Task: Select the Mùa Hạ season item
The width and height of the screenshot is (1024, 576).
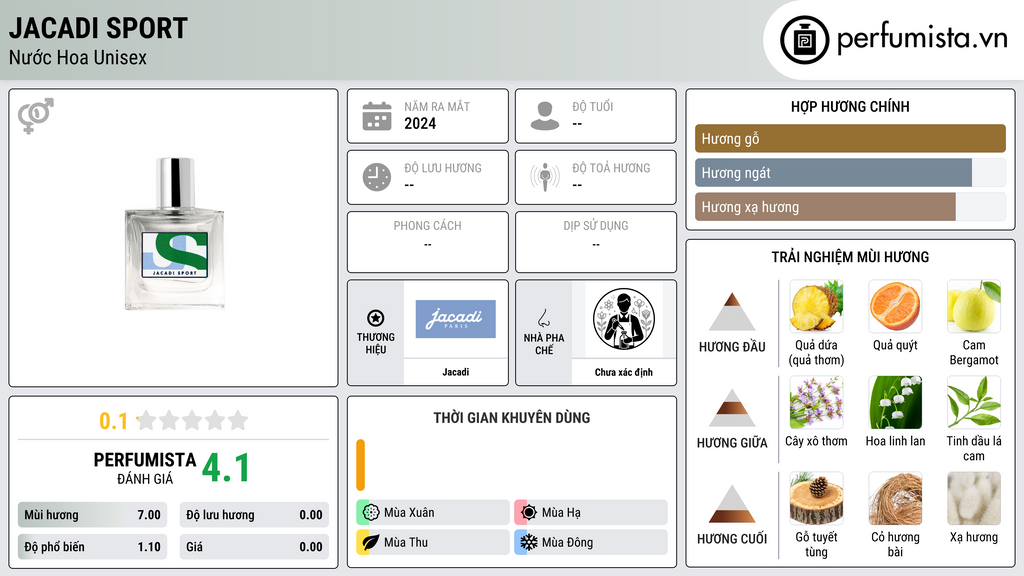Action: pos(591,513)
